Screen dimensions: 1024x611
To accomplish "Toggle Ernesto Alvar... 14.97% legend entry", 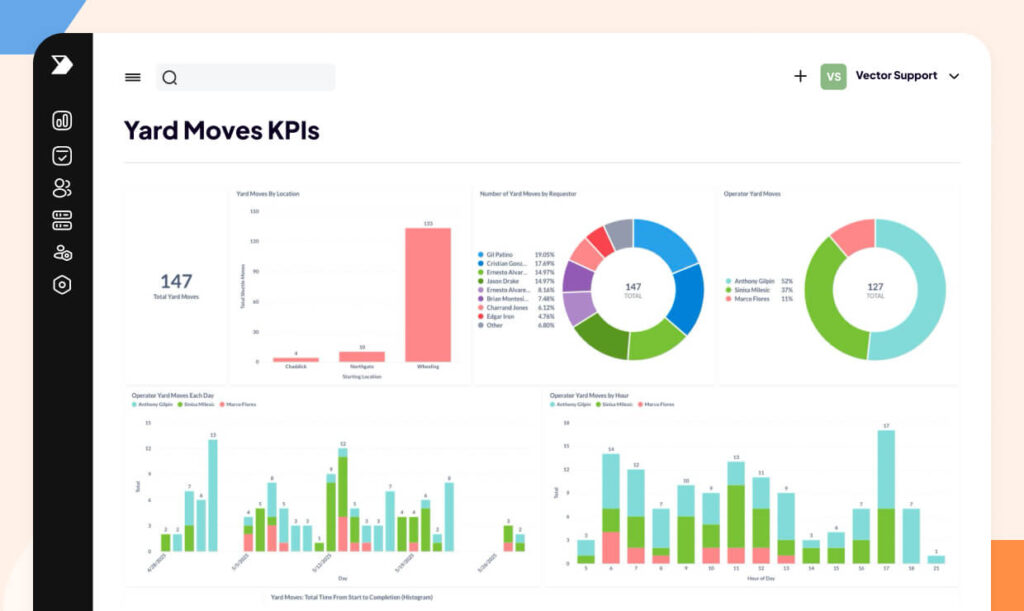I will pos(516,272).
